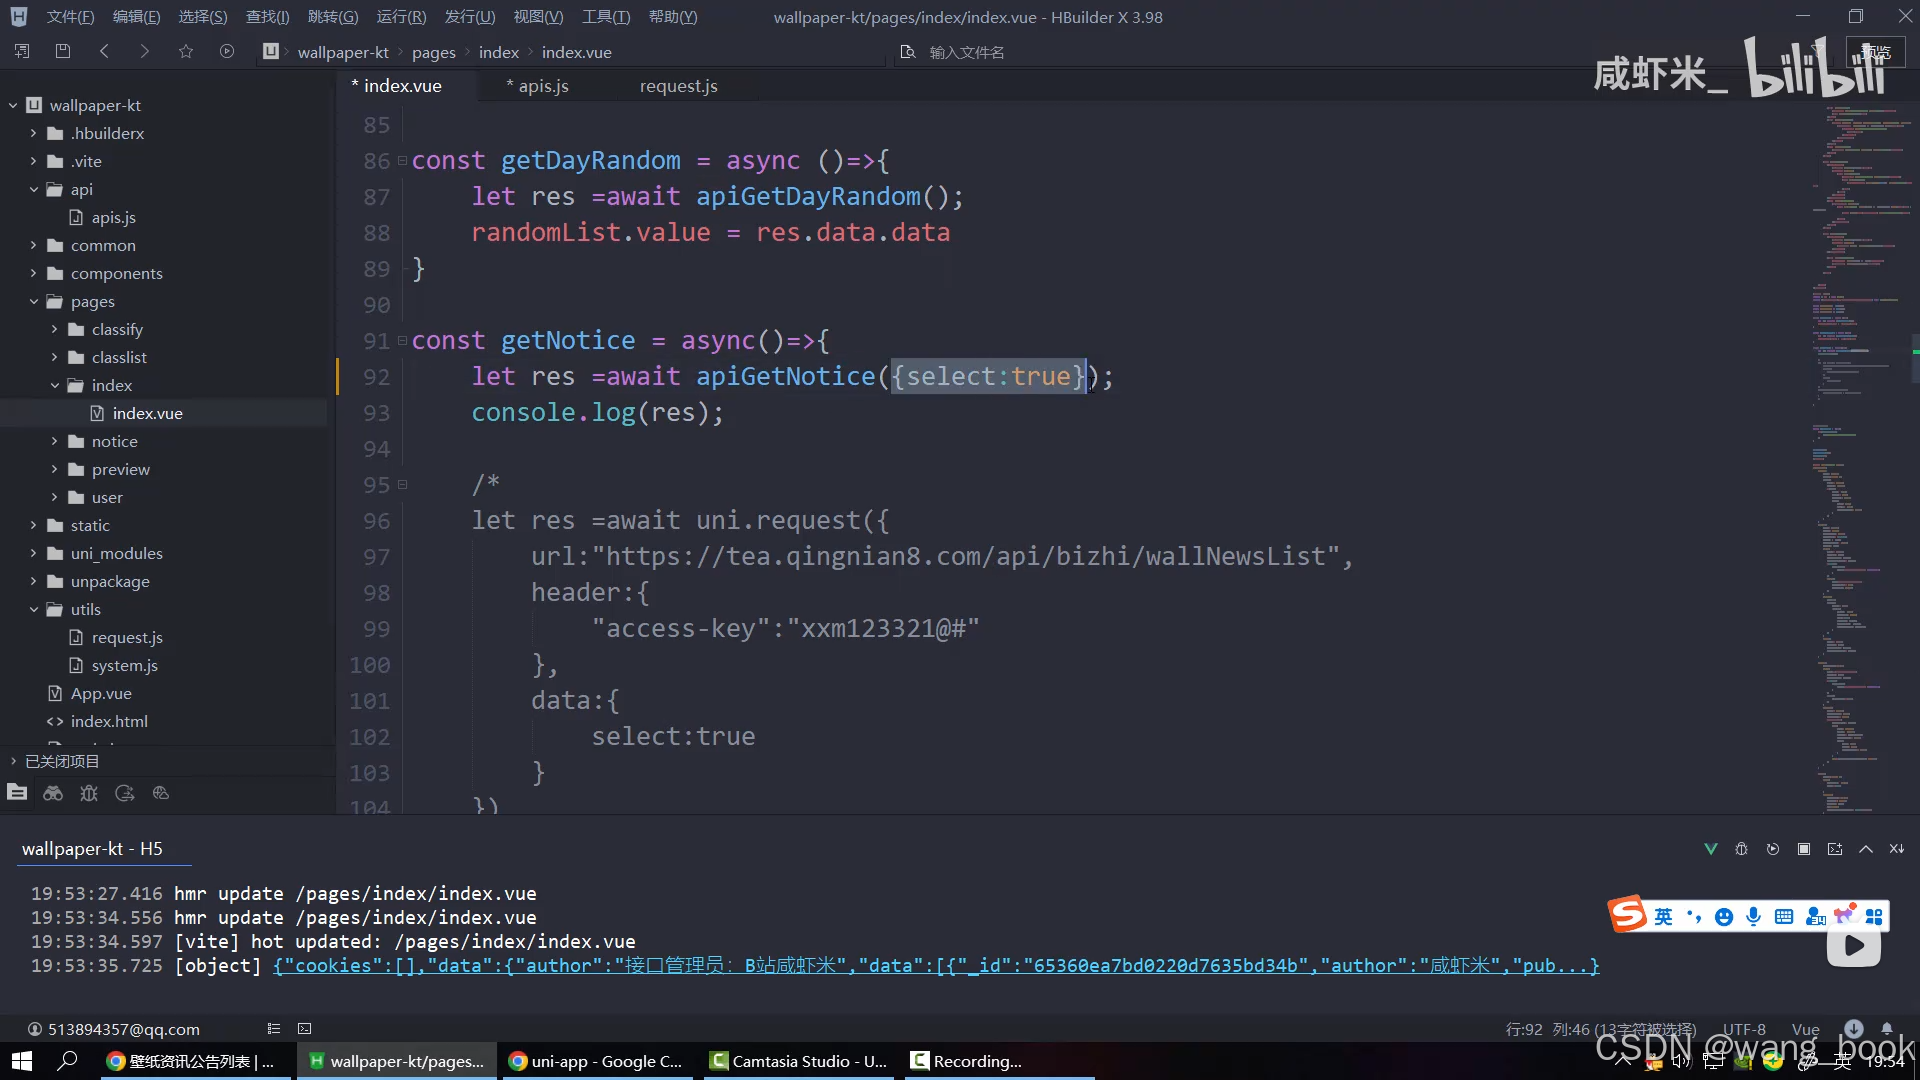
Task: Click the run play icon in toolbar
Action: click(x=227, y=51)
